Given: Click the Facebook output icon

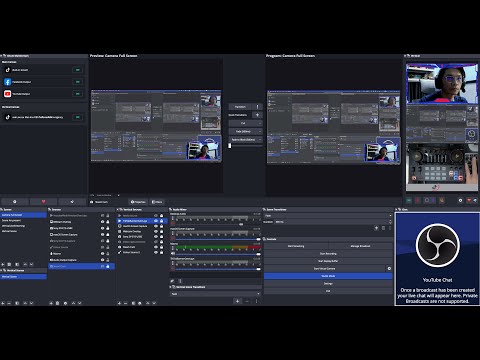Looking at the screenshot, I should pyautogui.click(x=8, y=82).
